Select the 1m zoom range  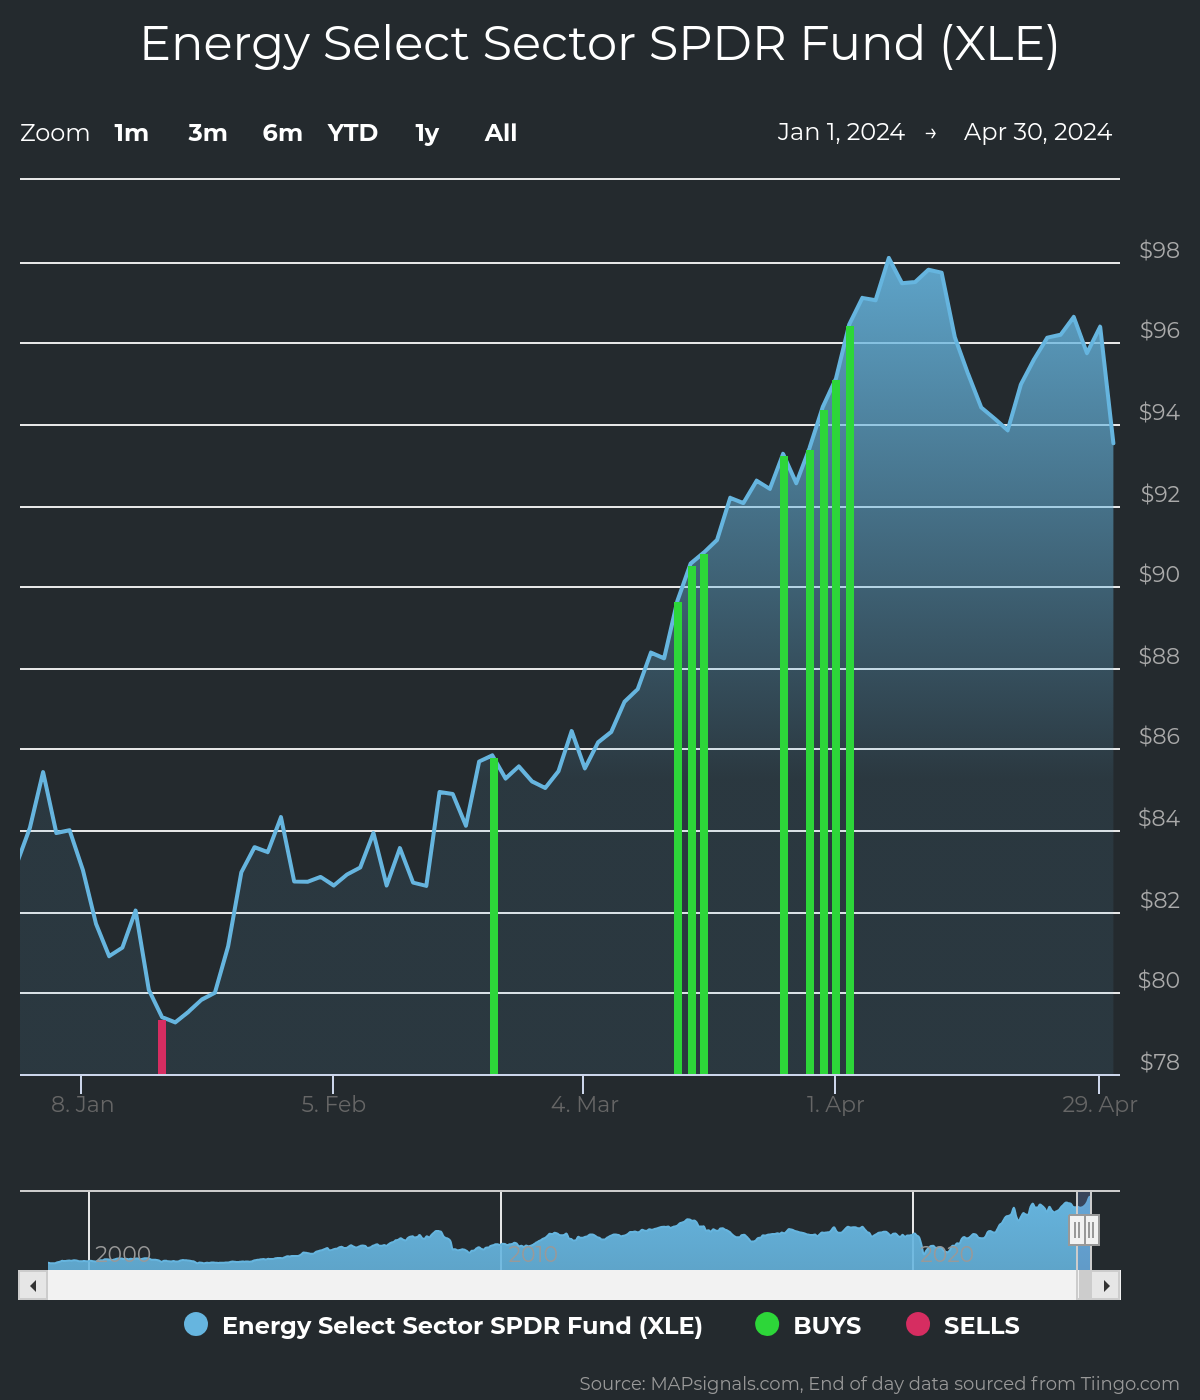click(131, 133)
